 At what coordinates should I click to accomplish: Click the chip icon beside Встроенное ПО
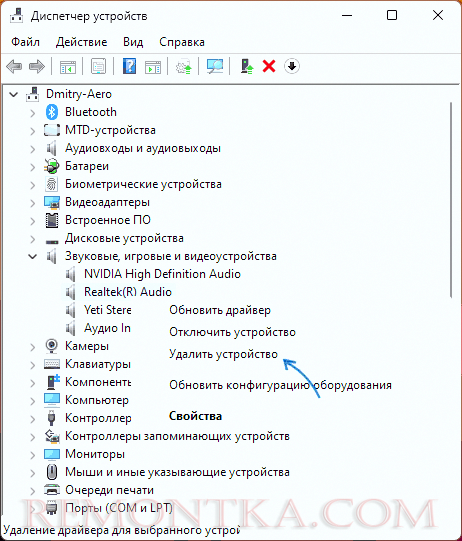point(52,220)
